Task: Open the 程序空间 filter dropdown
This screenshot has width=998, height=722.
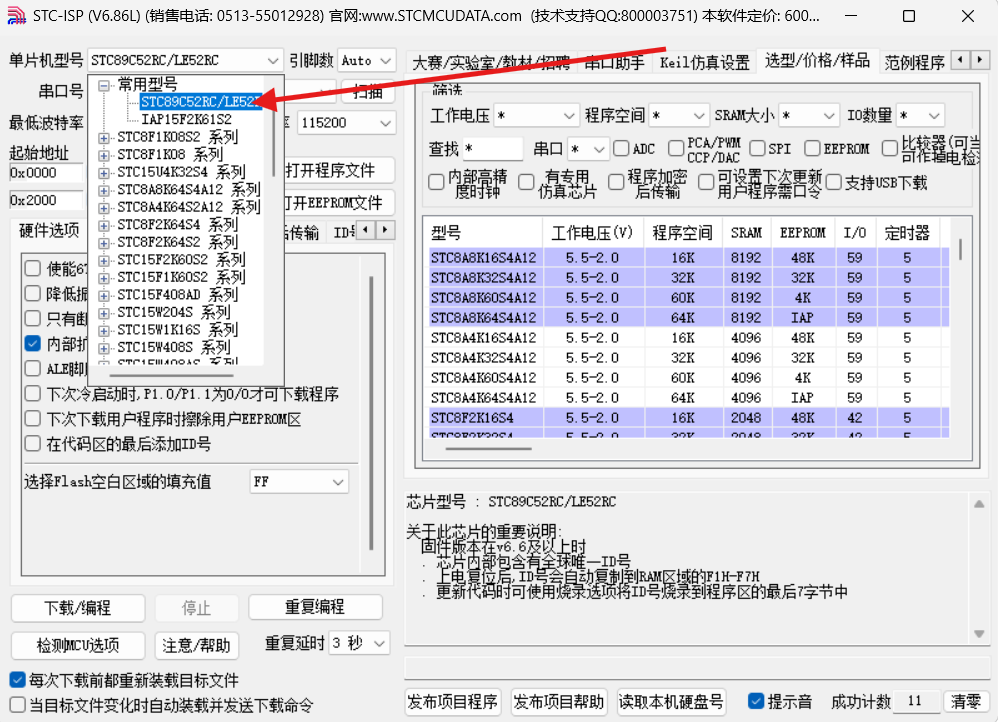Action: tap(678, 116)
